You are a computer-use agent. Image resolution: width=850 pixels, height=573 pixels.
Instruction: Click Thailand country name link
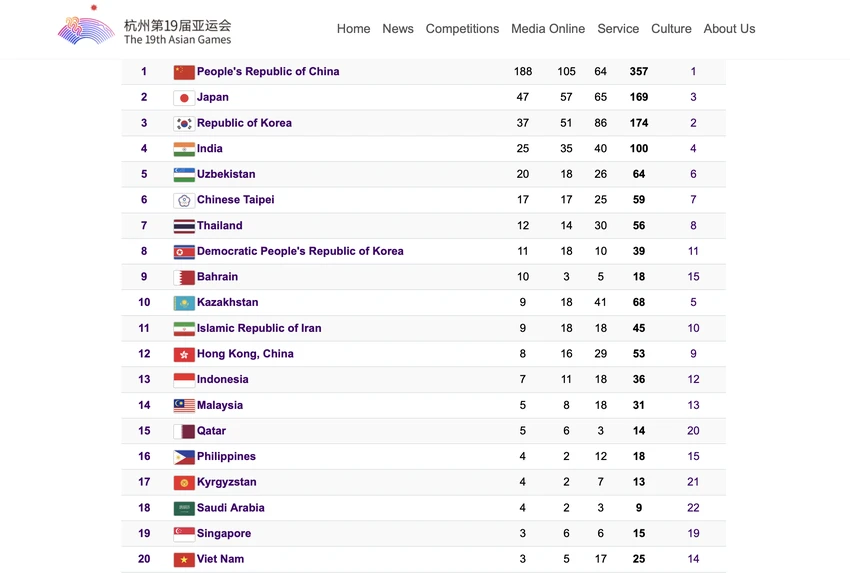pyautogui.click(x=220, y=226)
